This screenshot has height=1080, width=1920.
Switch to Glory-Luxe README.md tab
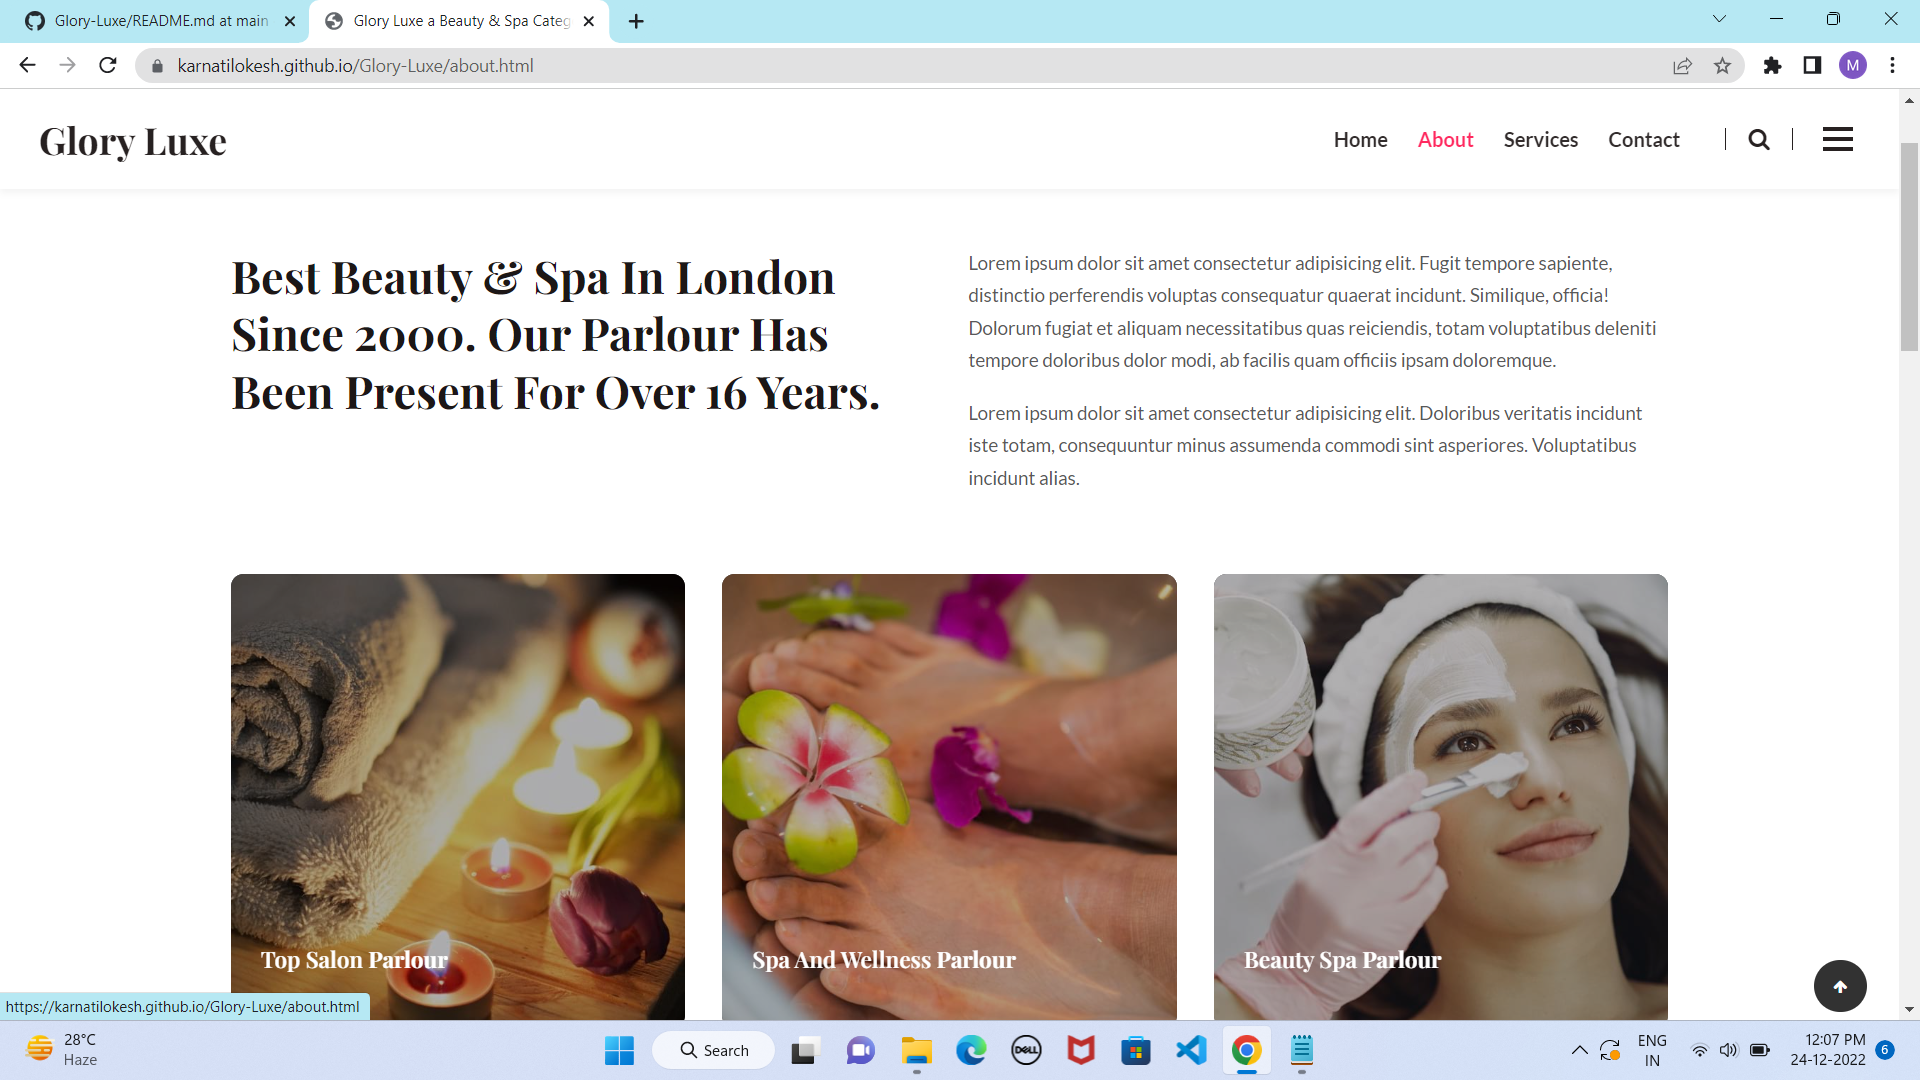[160, 21]
